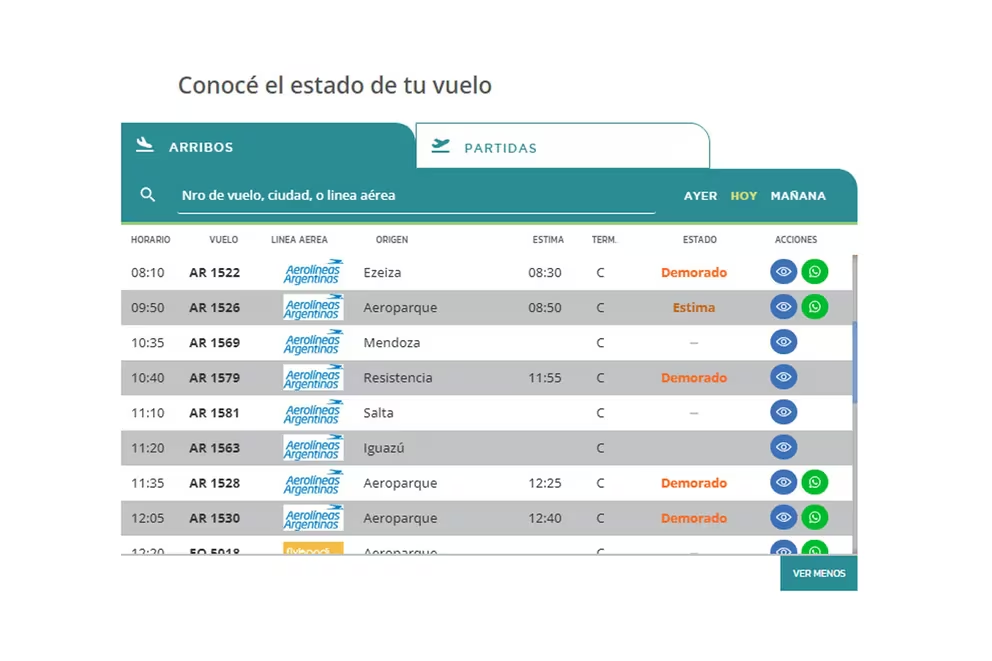Show details for Resistencia flight AR 1579

784,377
